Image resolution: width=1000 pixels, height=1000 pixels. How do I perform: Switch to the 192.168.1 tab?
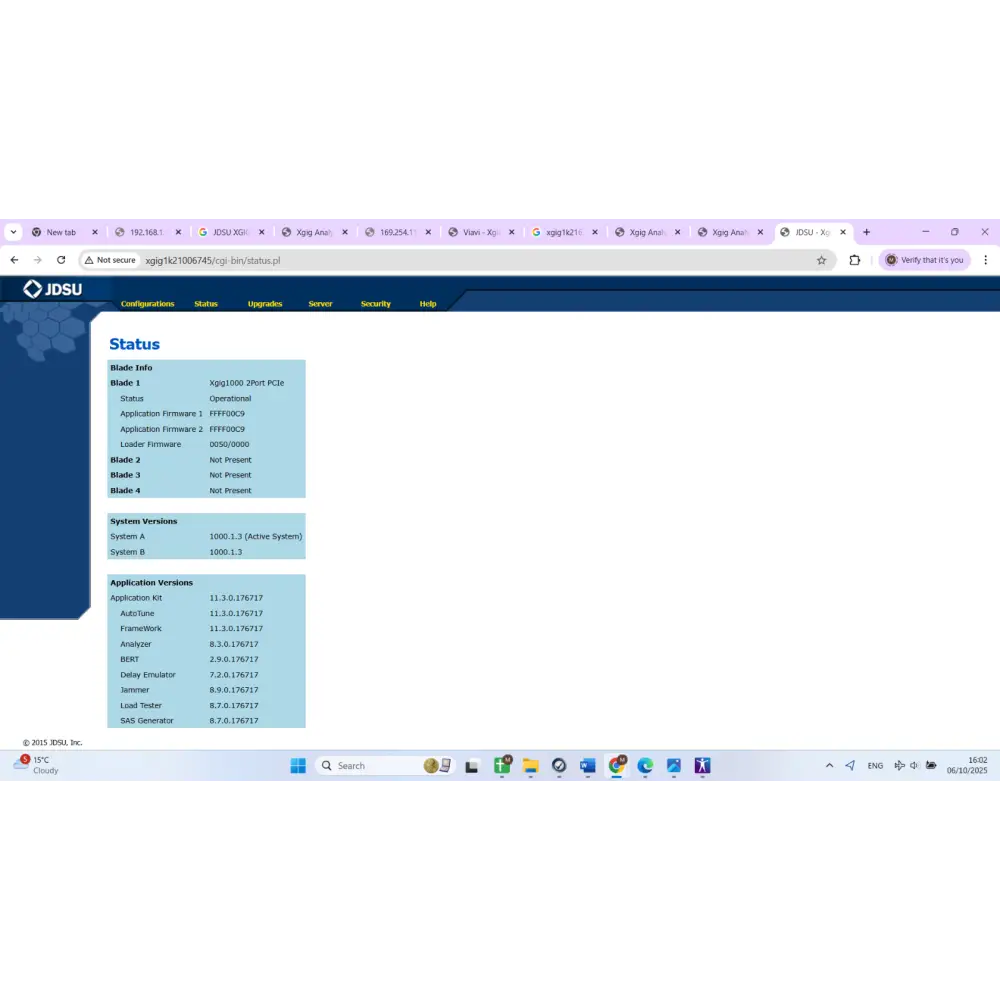146,232
